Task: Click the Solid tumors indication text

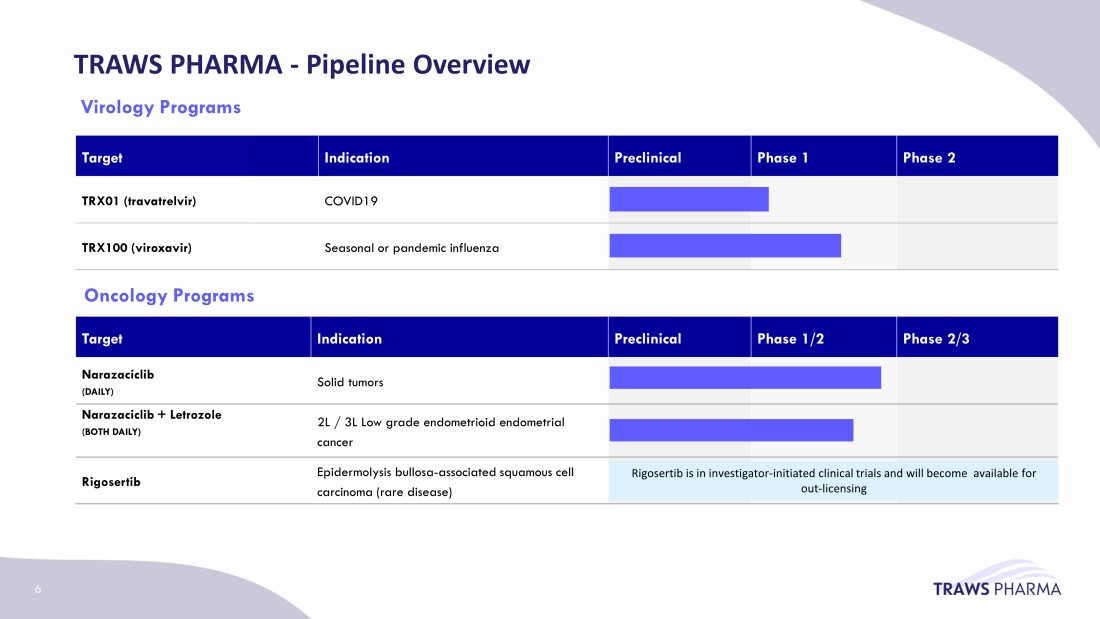Action: tap(350, 382)
